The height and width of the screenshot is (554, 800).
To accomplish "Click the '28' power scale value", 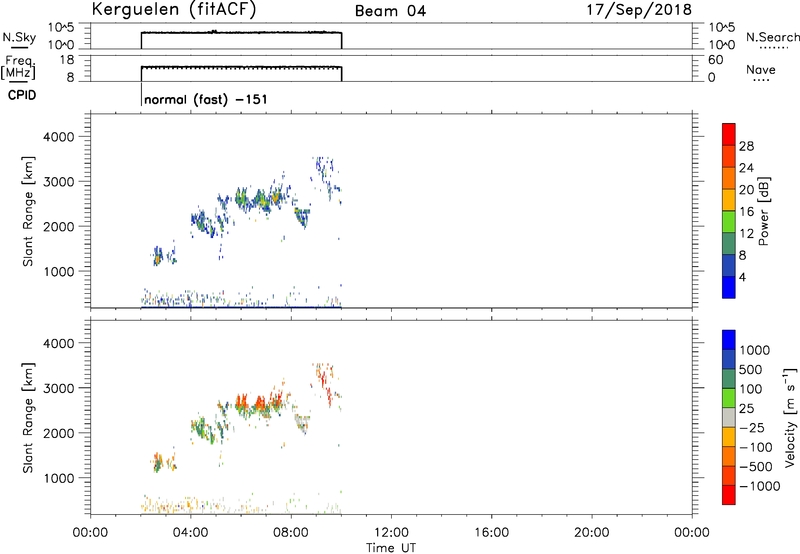I will pyautogui.click(x=746, y=146).
